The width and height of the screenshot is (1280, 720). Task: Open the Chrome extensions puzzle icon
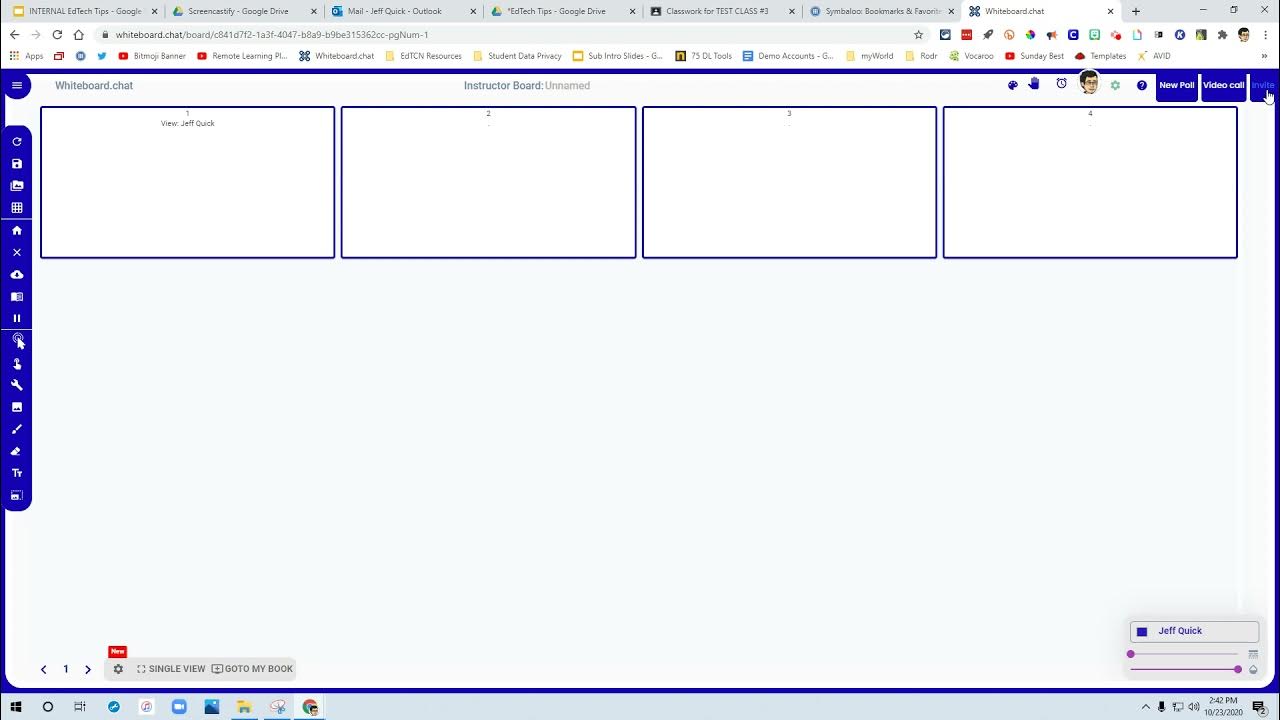[1222, 34]
